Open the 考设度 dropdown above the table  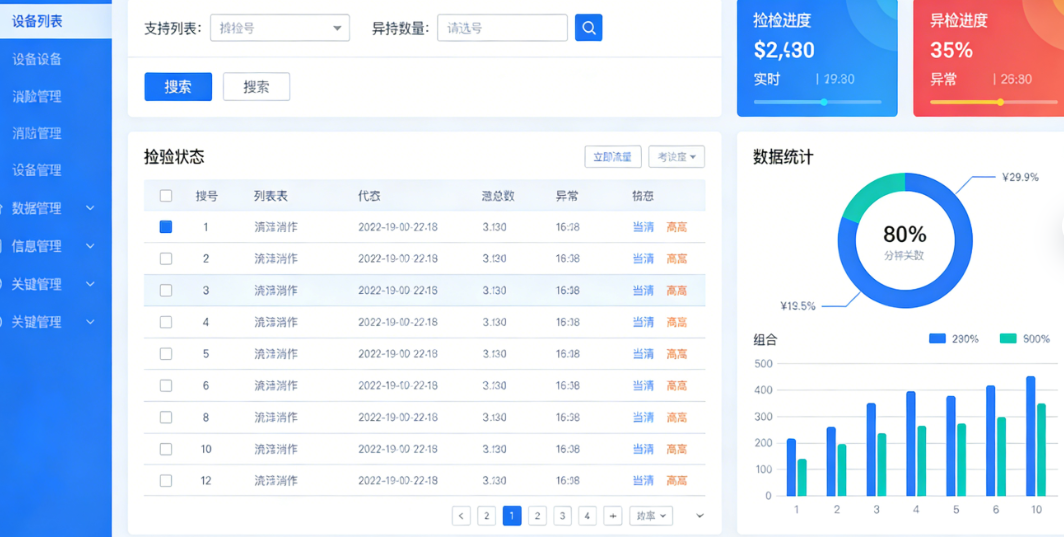click(677, 157)
